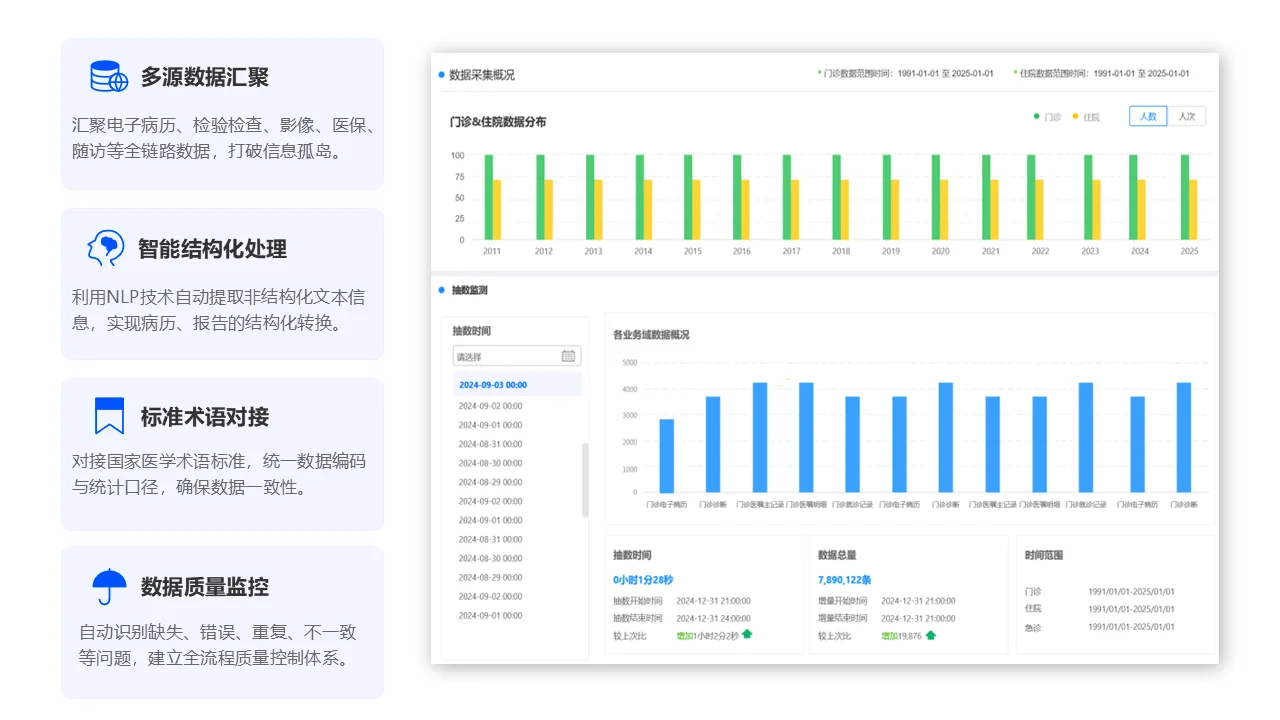The width and height of the screenshot is (1280, 720).
Task: Click the 抽数开始时间 label
Action: coord(638,601)
